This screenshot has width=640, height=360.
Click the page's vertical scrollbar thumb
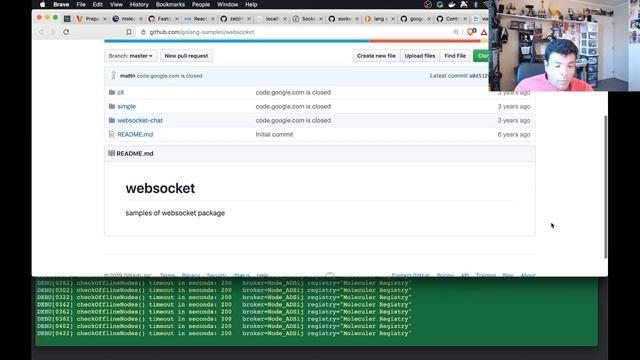coord(605,187)
